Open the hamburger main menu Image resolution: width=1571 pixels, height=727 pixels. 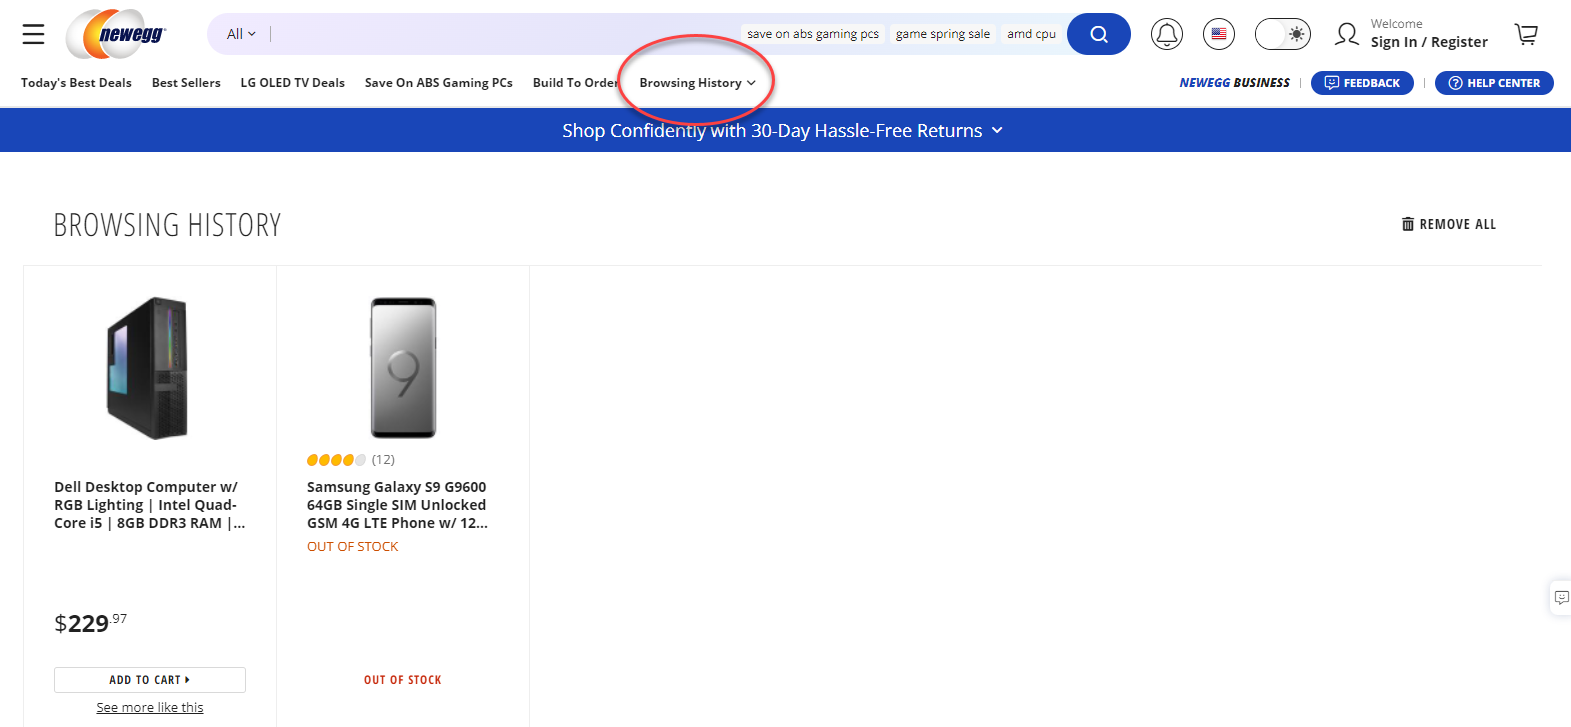[33, 34]
